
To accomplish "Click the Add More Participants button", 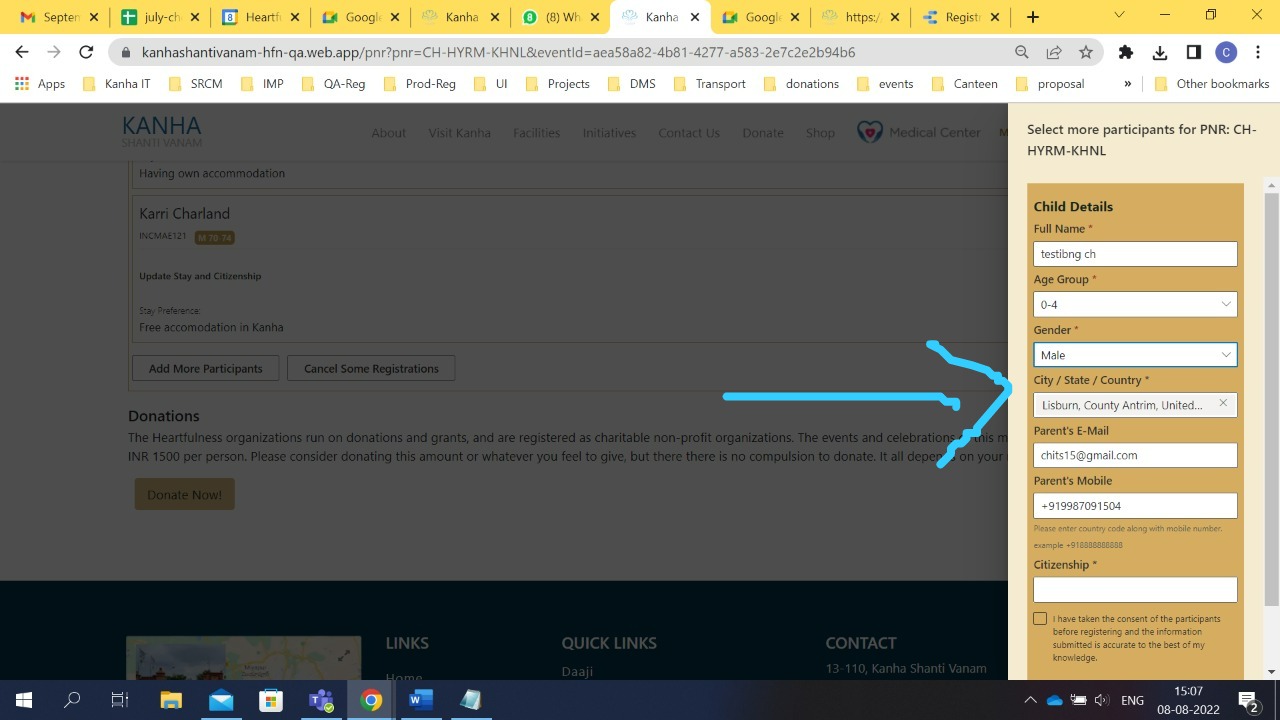I will point(205,369).
